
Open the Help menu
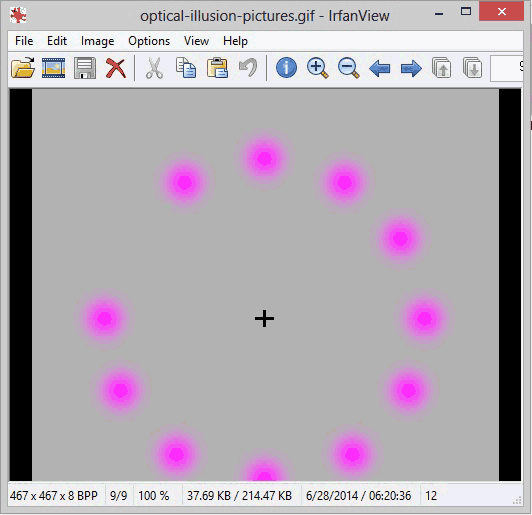[x=235, y=41]
